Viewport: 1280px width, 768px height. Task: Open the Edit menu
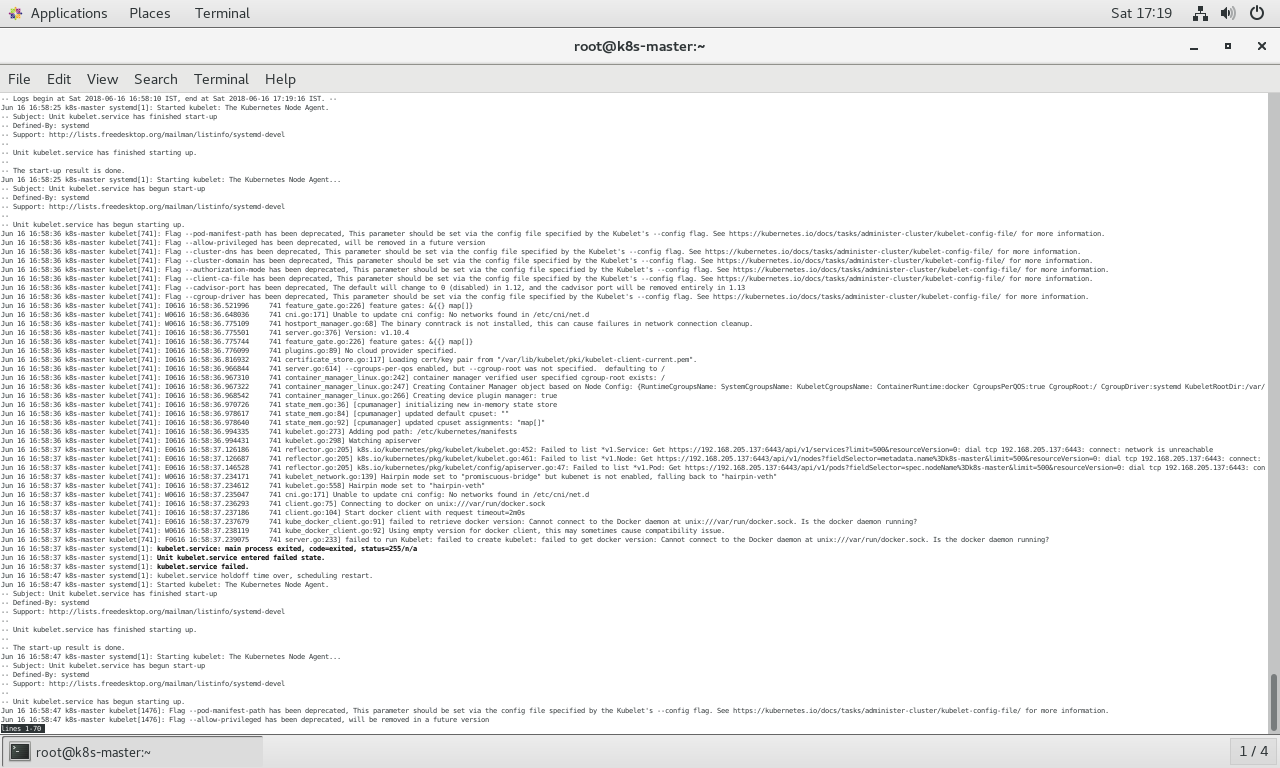(59, 79)
